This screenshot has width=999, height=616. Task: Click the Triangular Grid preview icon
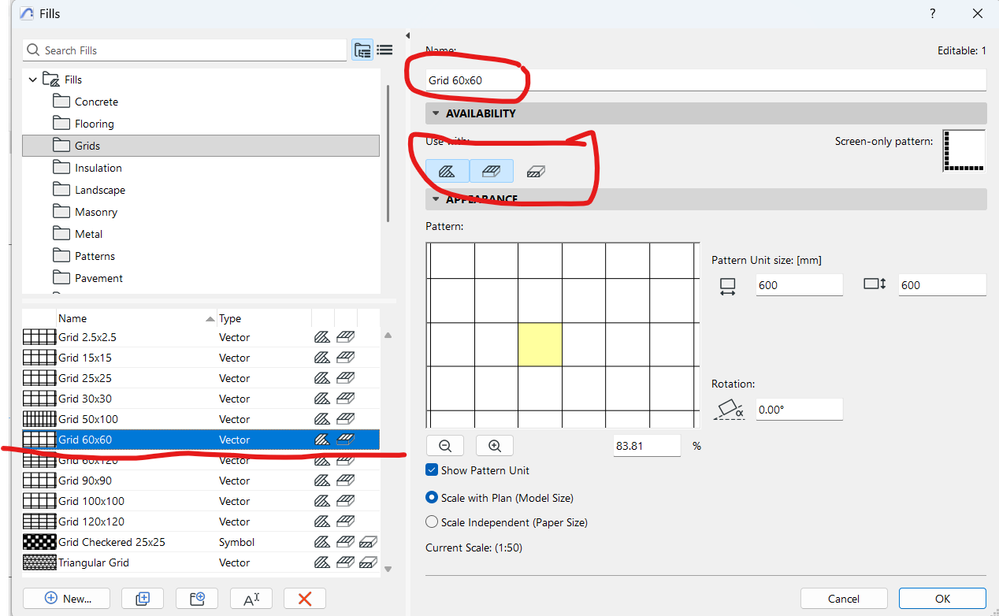(x=40, y=562)
